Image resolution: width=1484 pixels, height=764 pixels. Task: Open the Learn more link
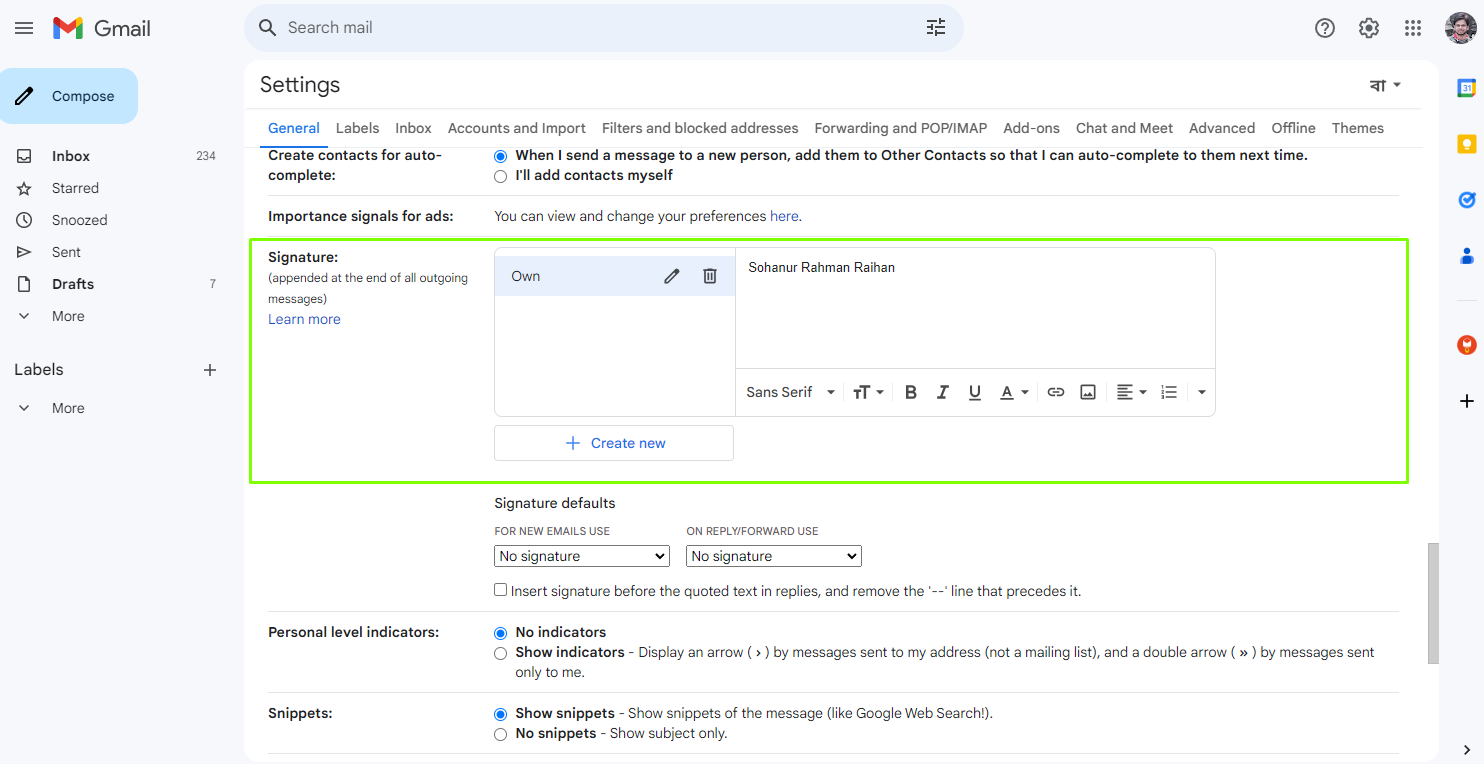click(304, 319)
